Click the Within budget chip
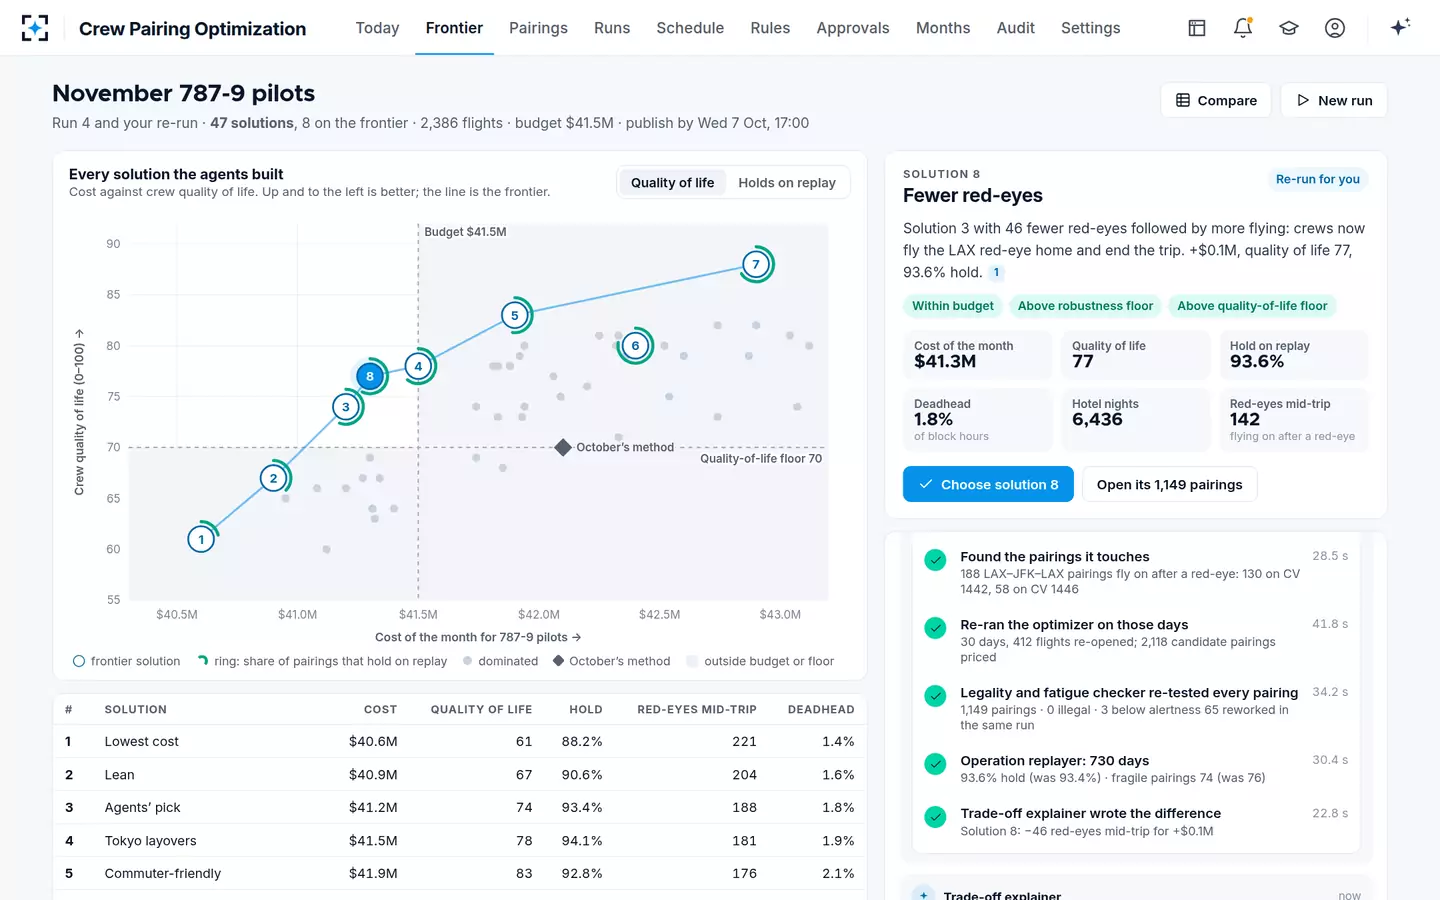Image resolution: width=1440 pixels, height=900 pixels. tap(953, 306)
